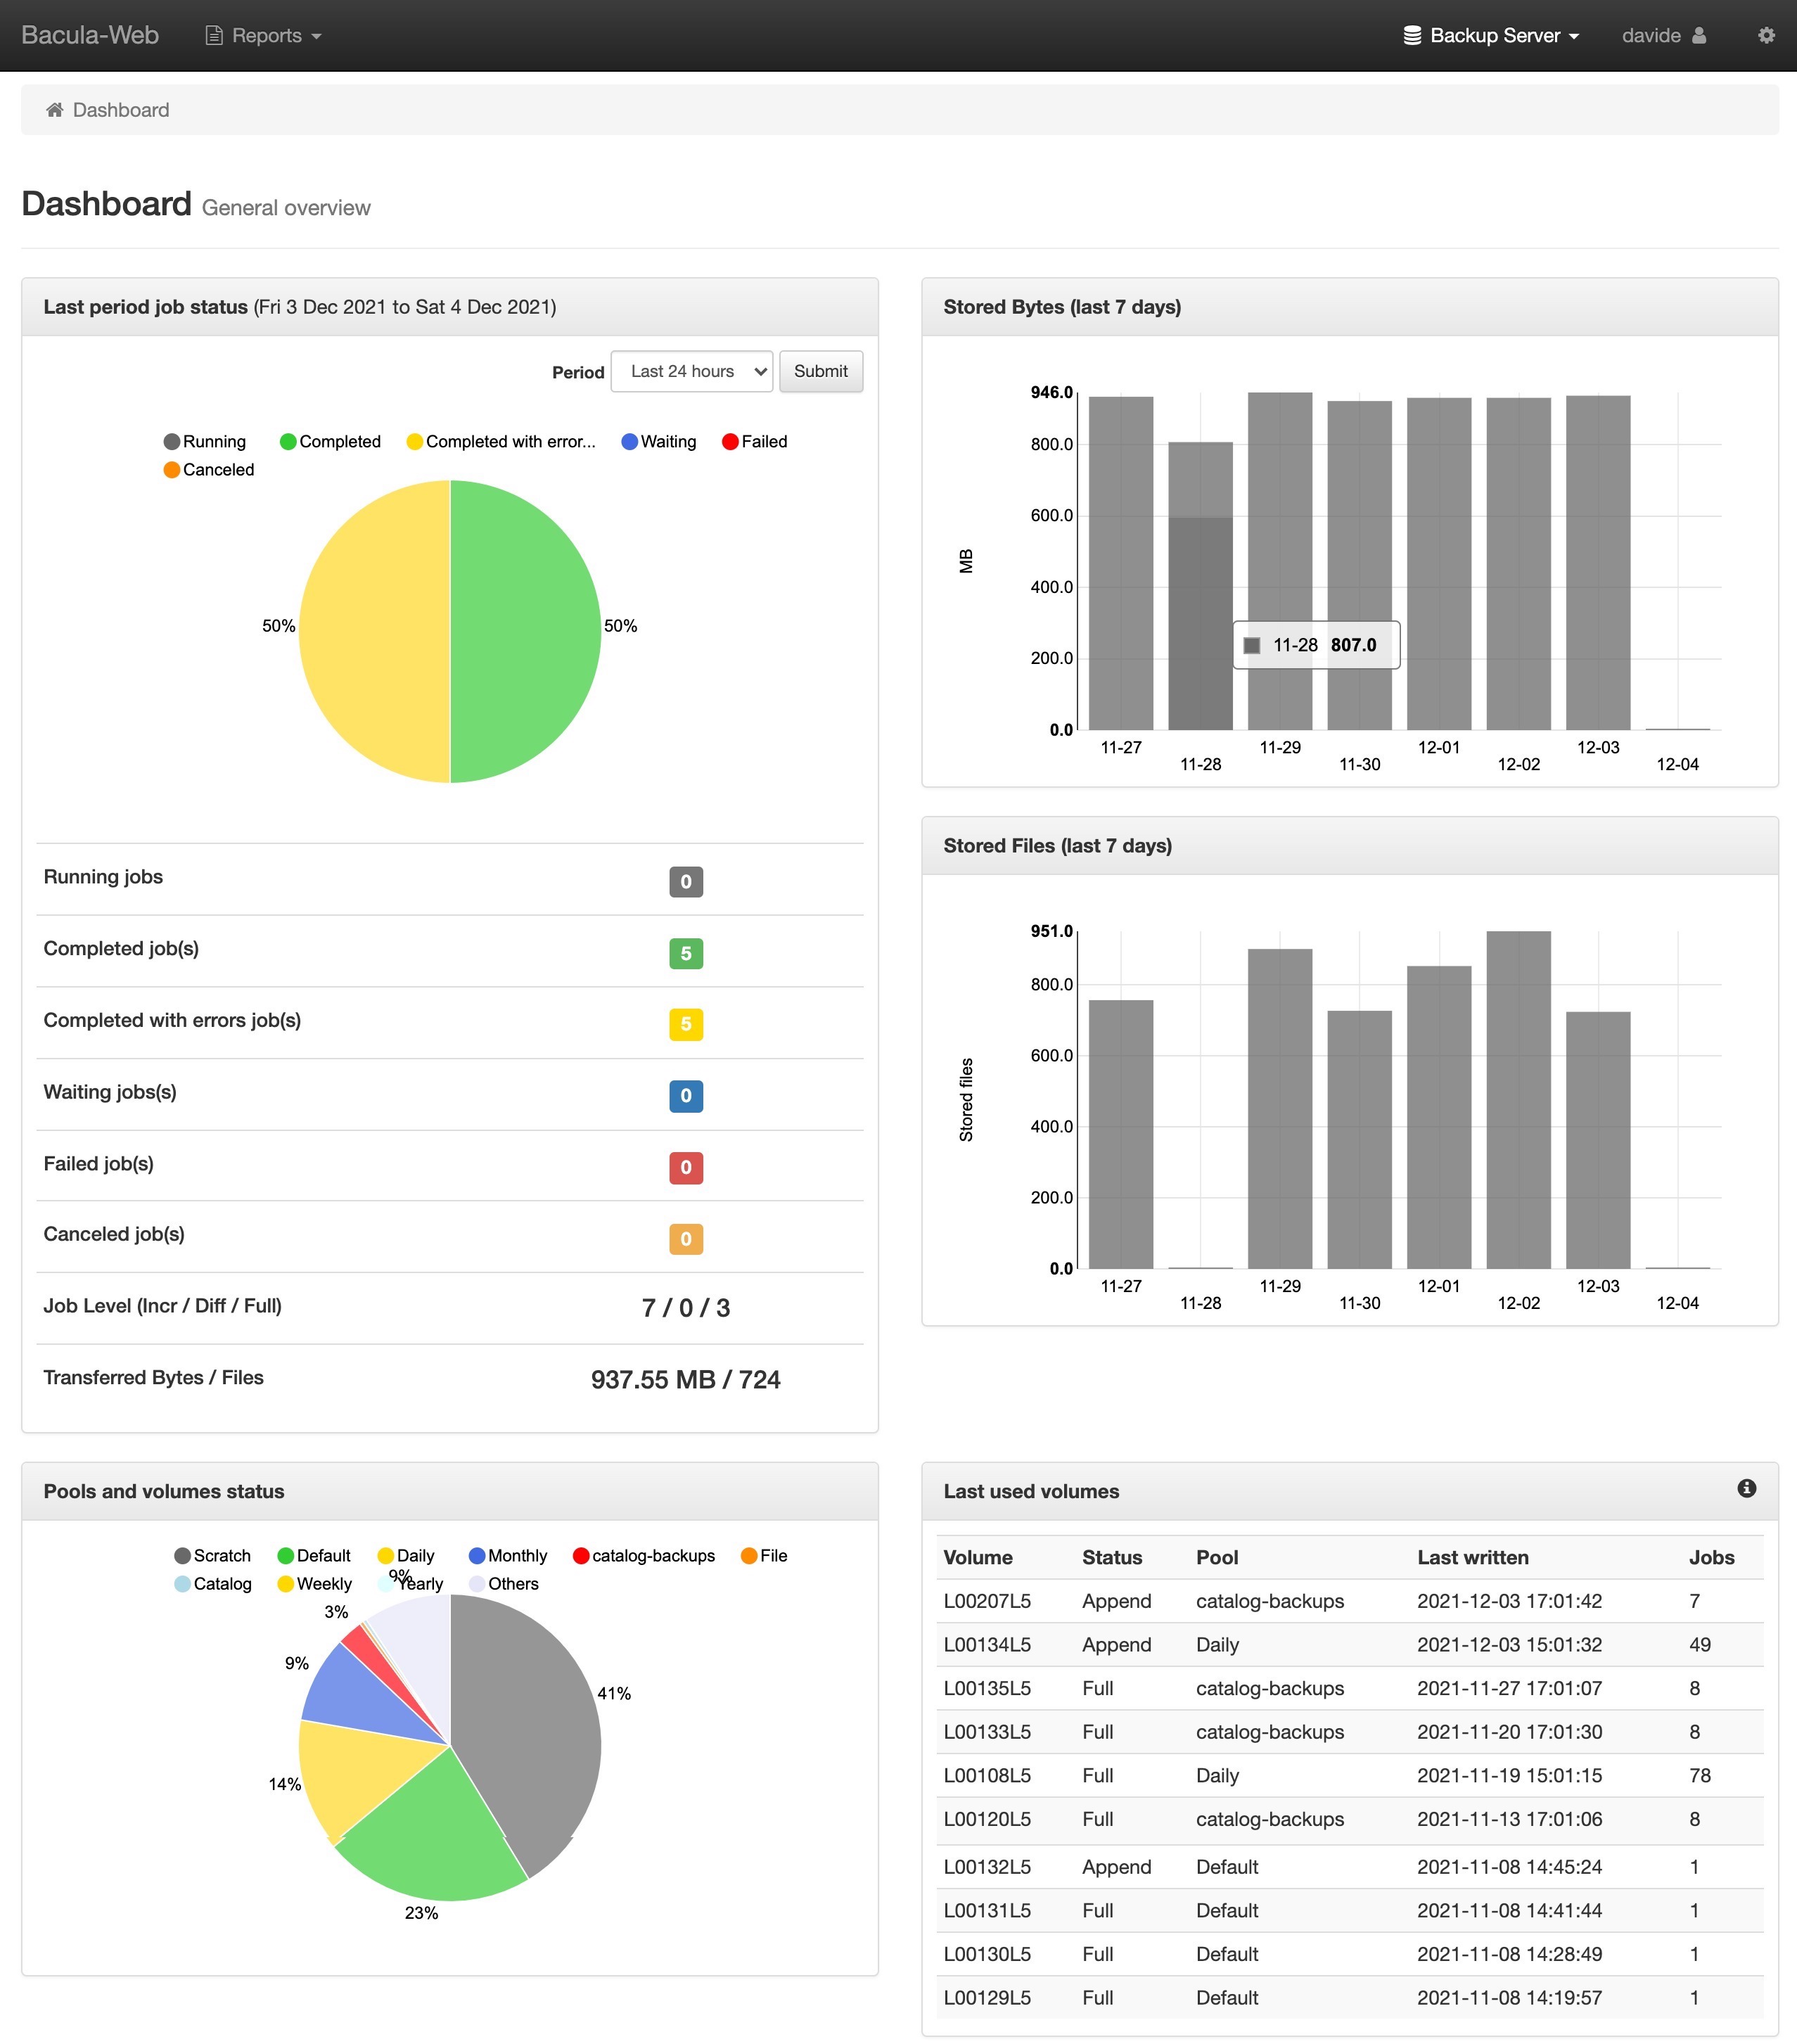Screen dimensions: 1797x2044
Task: Hide Failed series in job status legend
Action: click(755, 441)
